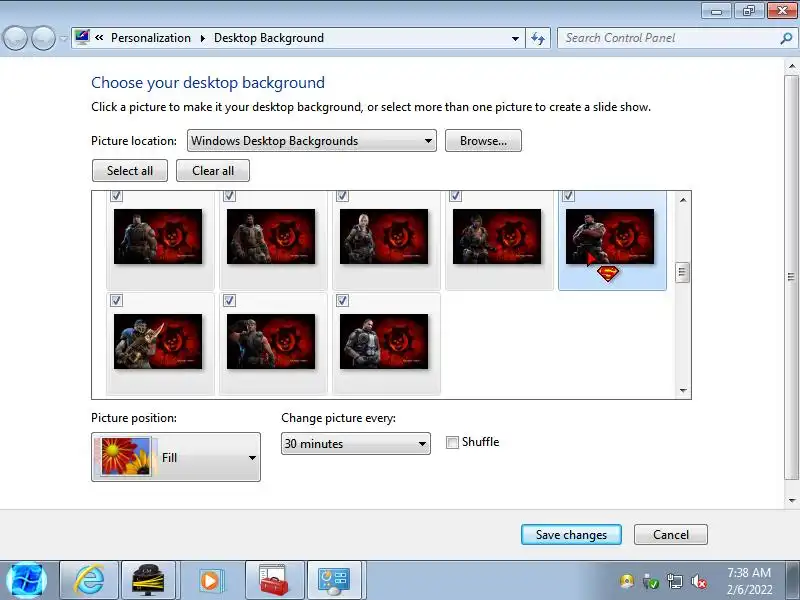Click wallpaper list scroll down arrow
The height and width of the screenshot is (600, 800).
(683, 391)
